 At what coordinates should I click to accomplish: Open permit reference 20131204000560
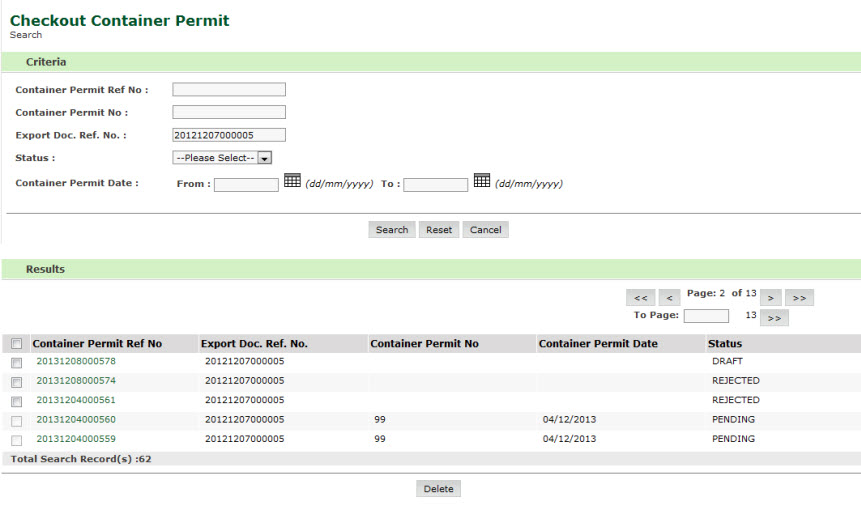[x=76, y=420]
